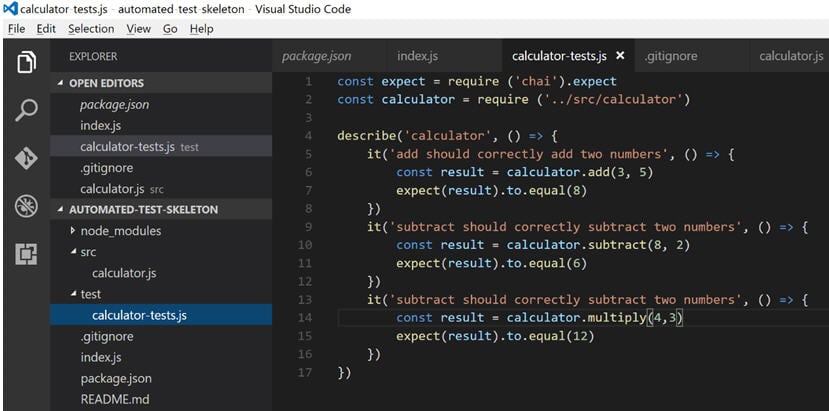Open .gitignore in the project tree
The image size is (829, 411).
(x=161, y=336)
